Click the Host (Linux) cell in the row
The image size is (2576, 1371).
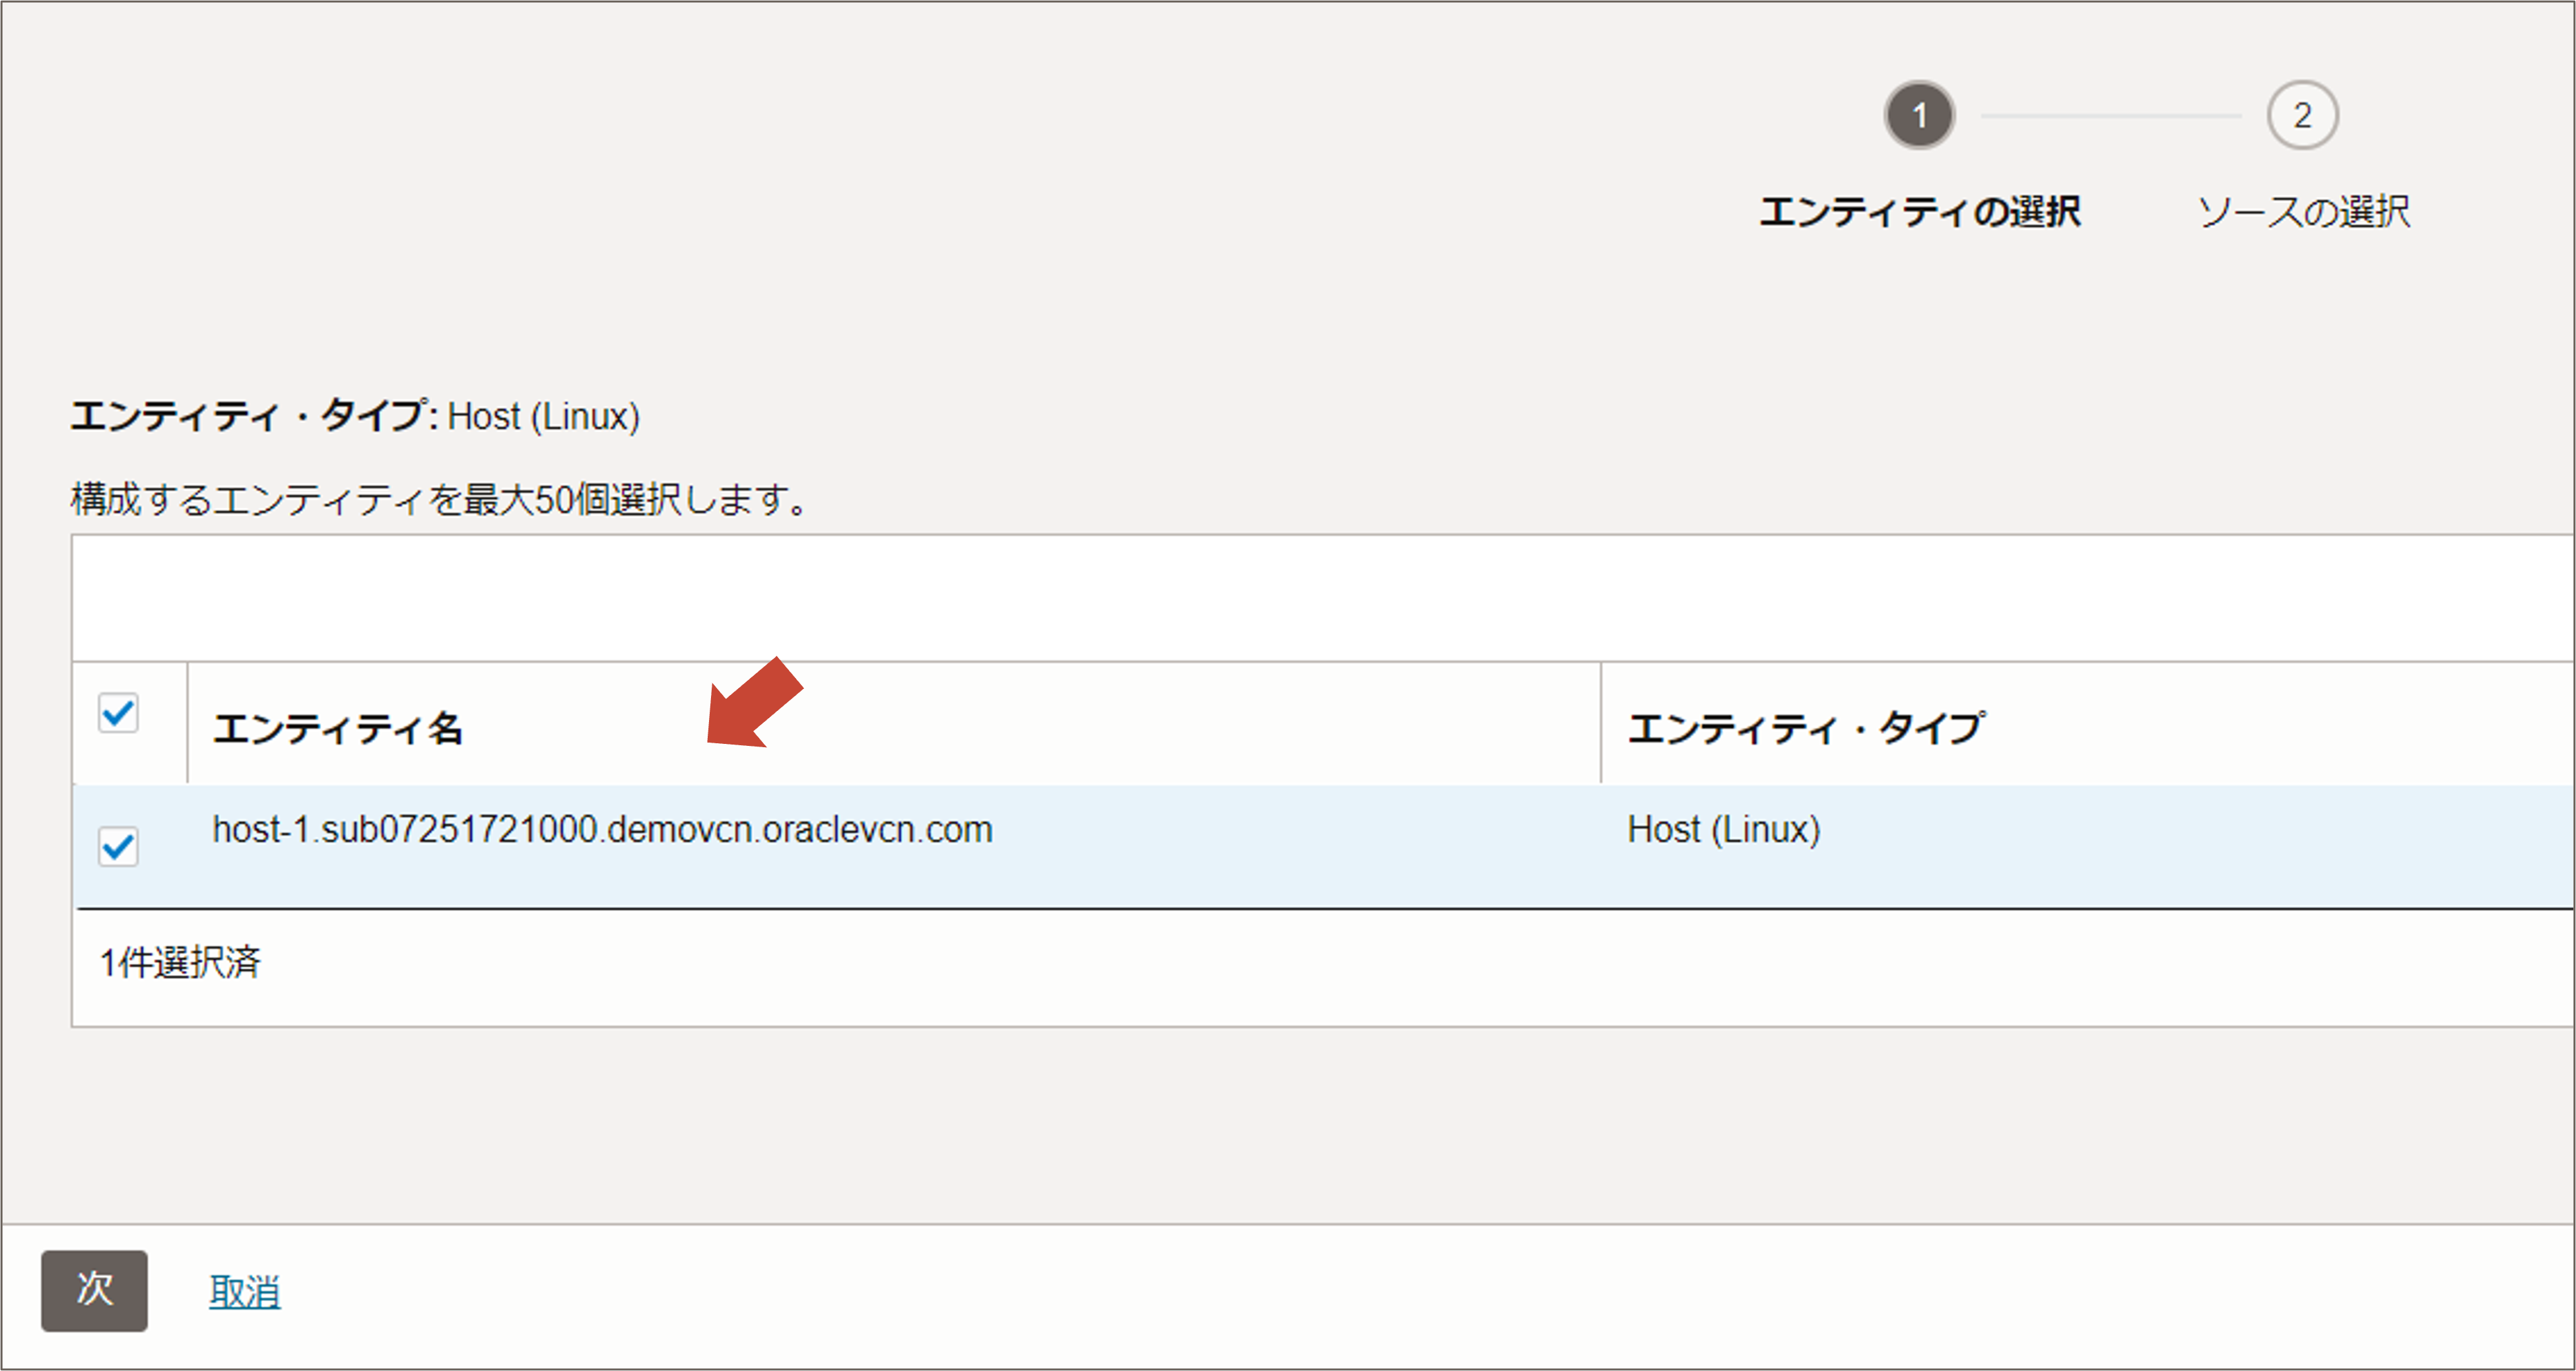[1723, 830]
